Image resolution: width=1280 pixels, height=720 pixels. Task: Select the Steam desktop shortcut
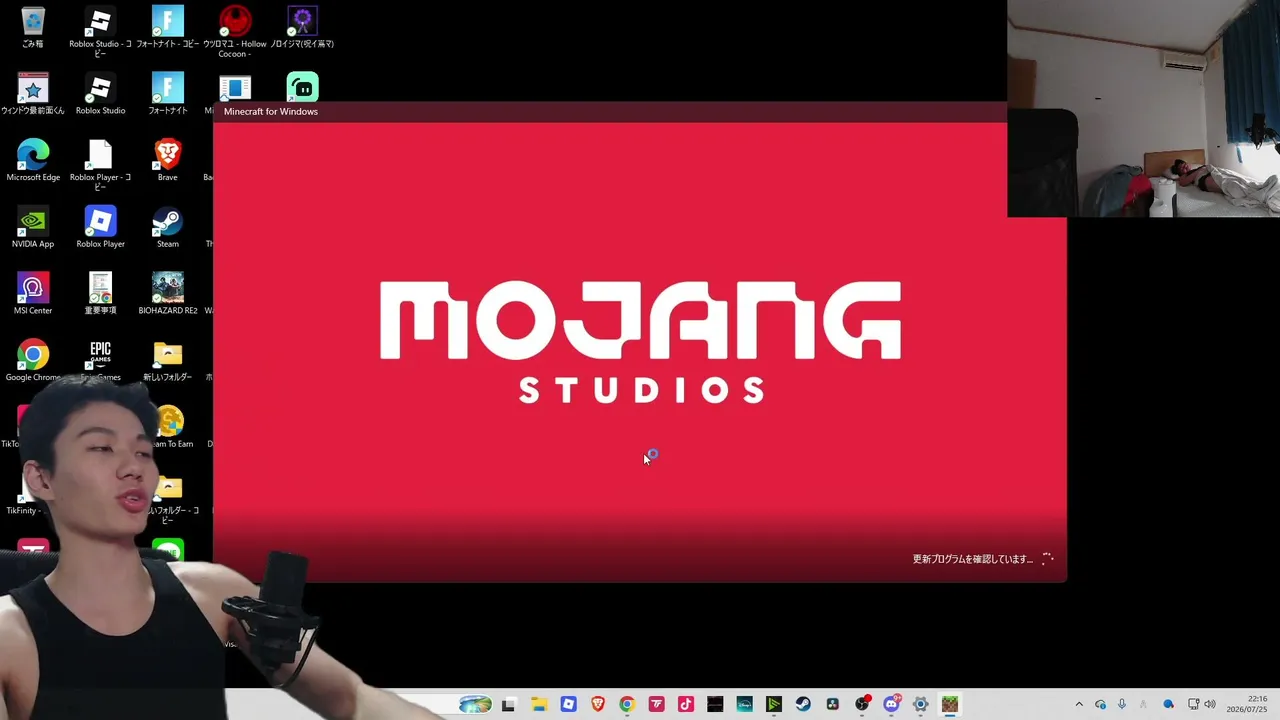pyautogui.click(x=167, y=228)
